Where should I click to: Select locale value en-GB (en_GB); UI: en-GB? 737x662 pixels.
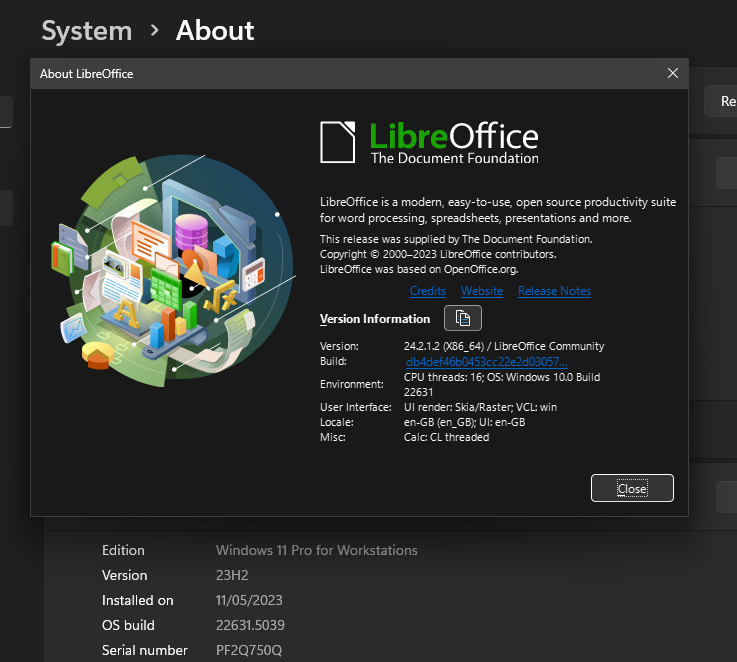pyautogui.click(x=464, y=422)
